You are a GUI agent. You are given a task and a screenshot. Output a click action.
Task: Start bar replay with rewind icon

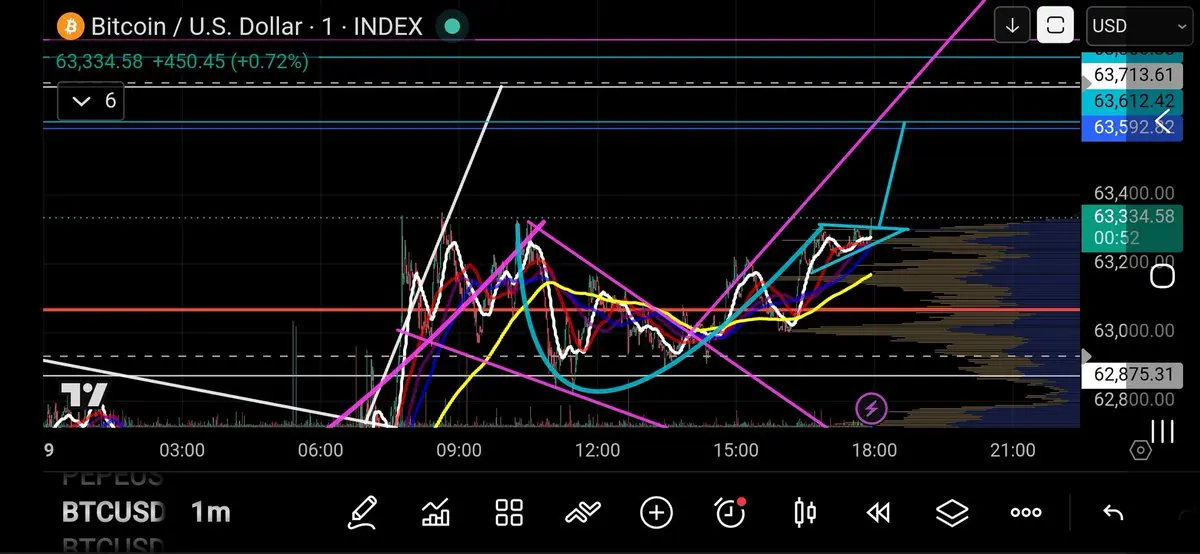tap(878, 513)
